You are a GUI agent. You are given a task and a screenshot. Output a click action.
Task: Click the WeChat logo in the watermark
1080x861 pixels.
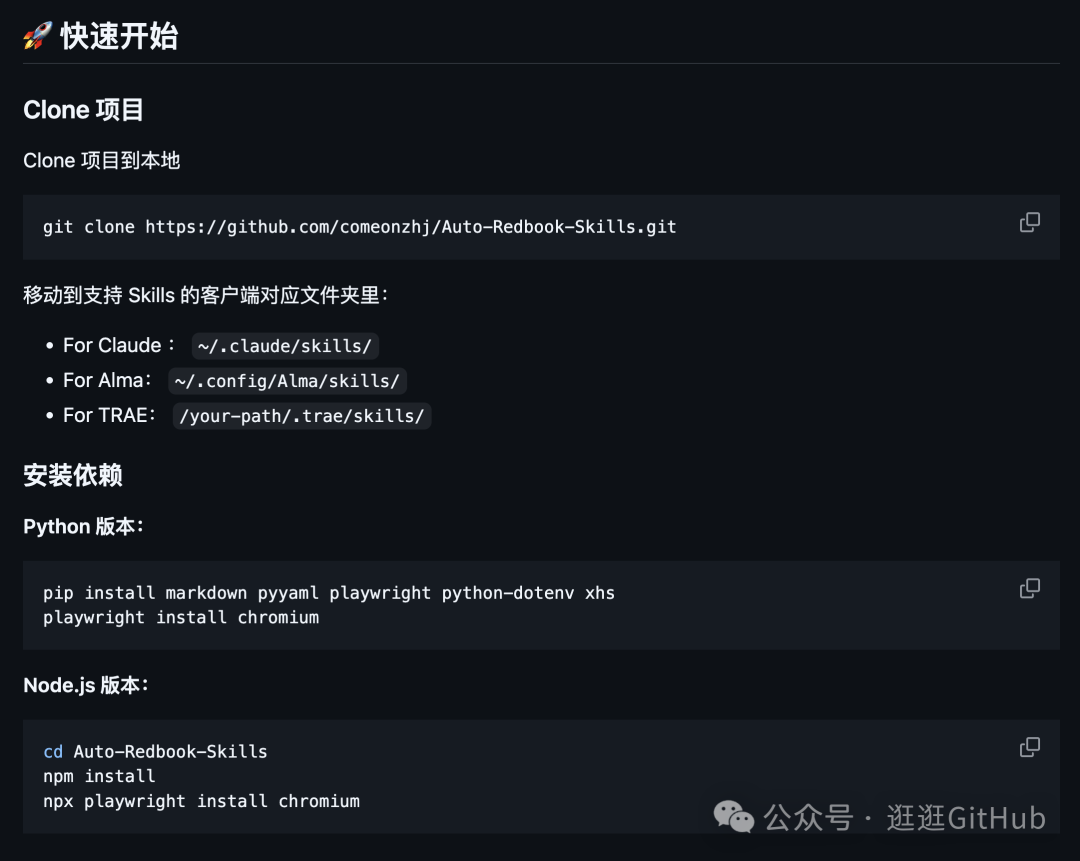pyautogui.click(x=734, y=818)
